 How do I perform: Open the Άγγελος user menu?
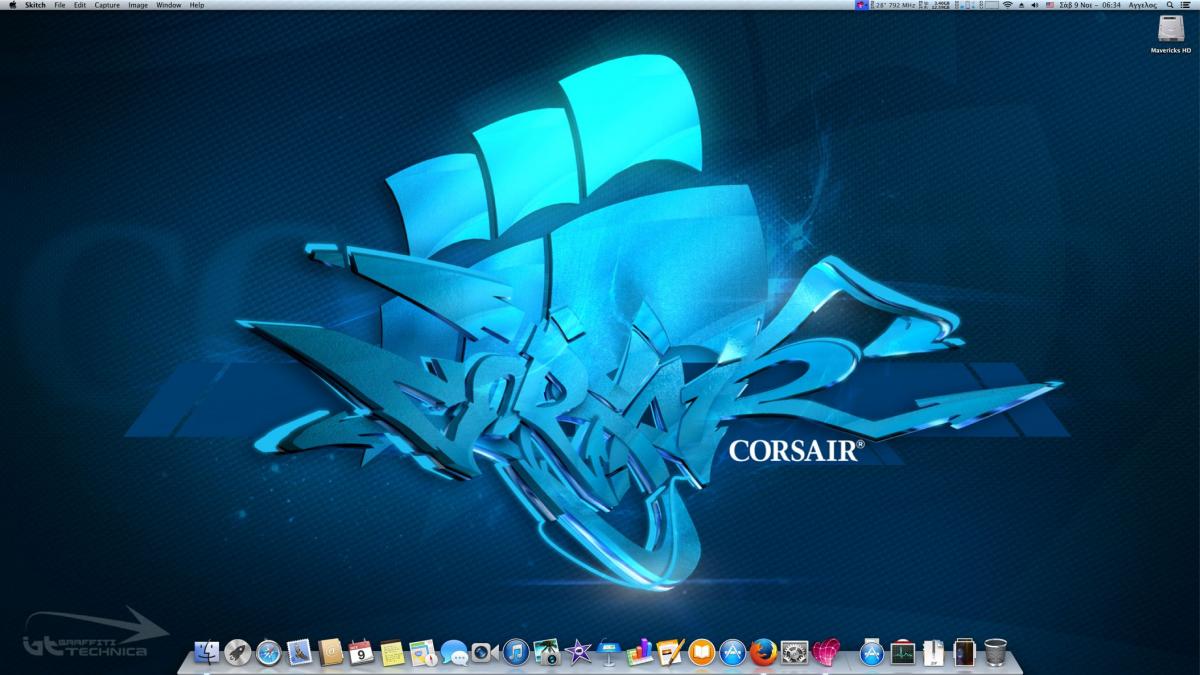coord(1142,5)
